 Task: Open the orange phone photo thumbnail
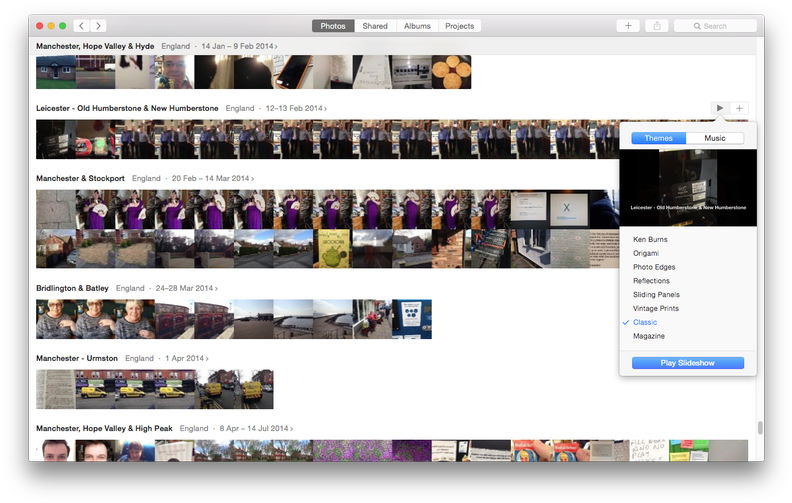[x=293, y=72]
